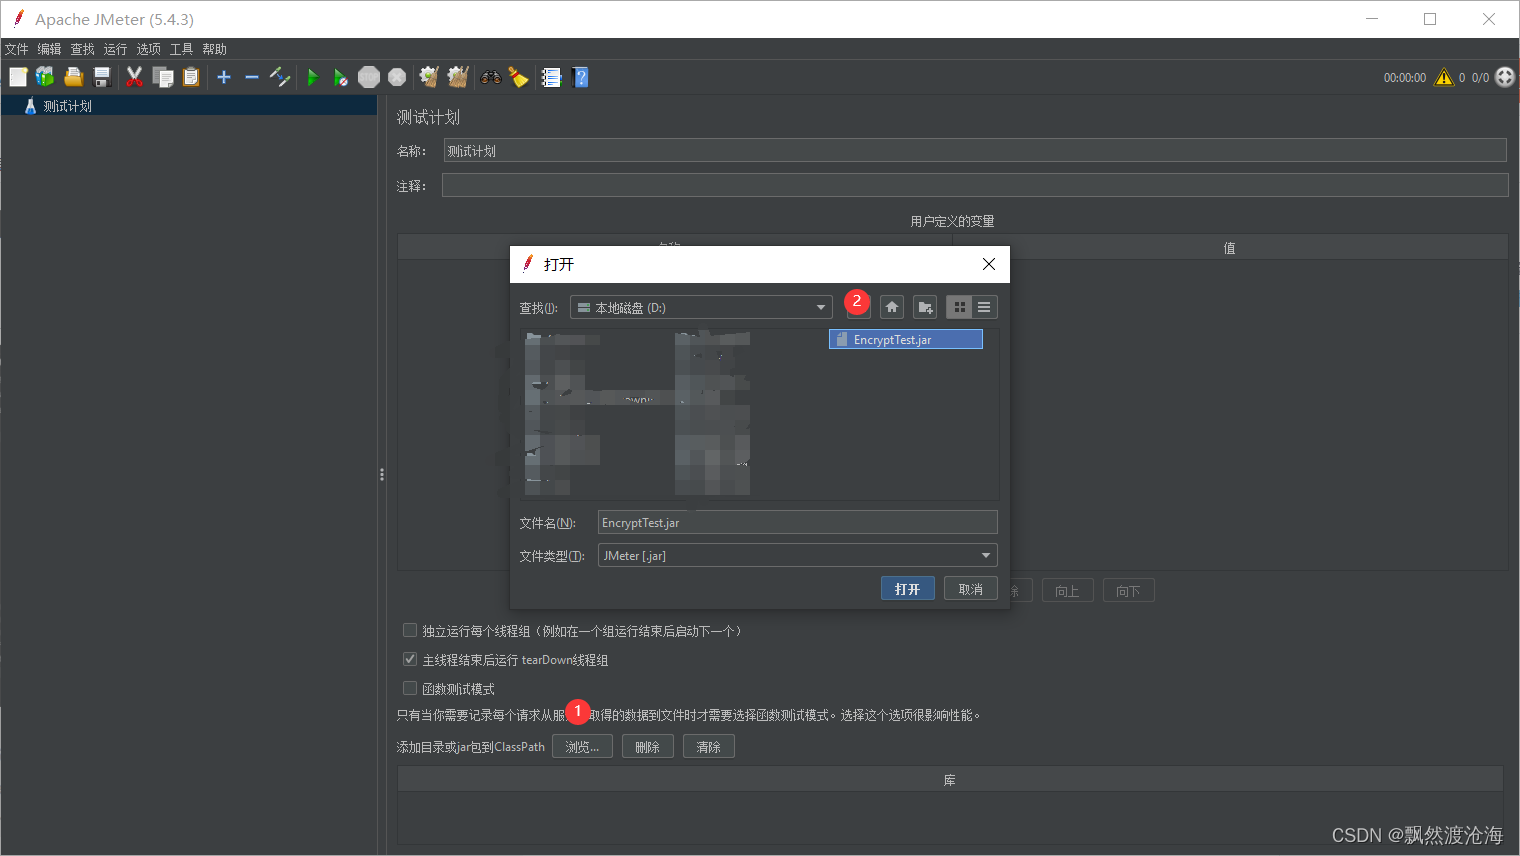
Task: Click Start no pauses toolbar icon
Action: pos(340,77)
